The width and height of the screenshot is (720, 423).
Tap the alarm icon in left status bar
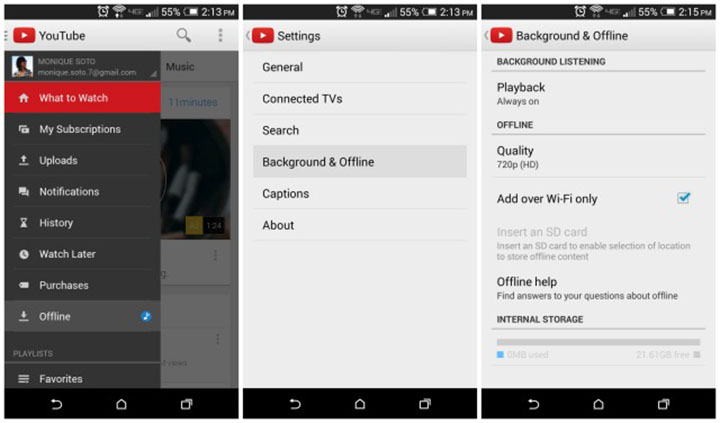pos(103,11)
